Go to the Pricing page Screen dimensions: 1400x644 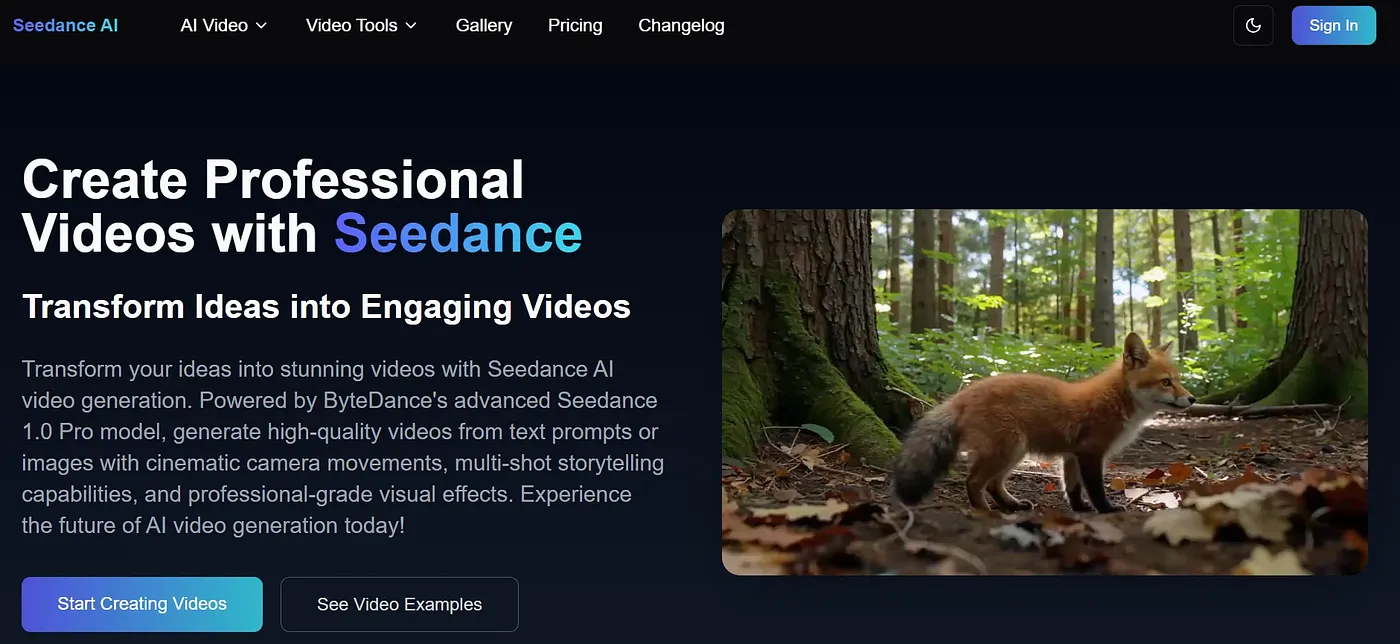click(575, 25)
